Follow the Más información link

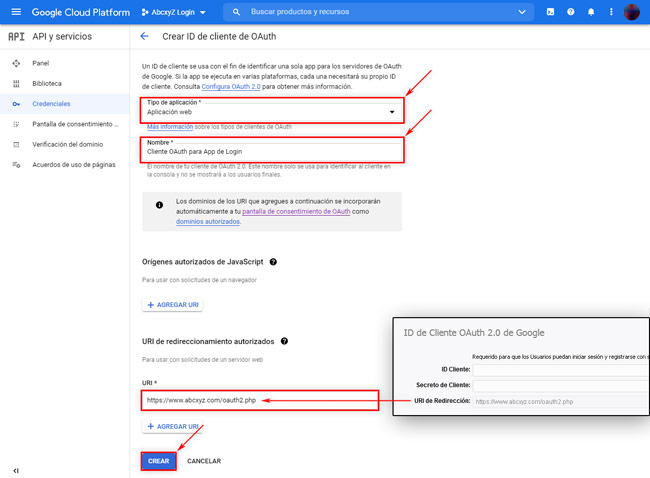tap(170, 126)
